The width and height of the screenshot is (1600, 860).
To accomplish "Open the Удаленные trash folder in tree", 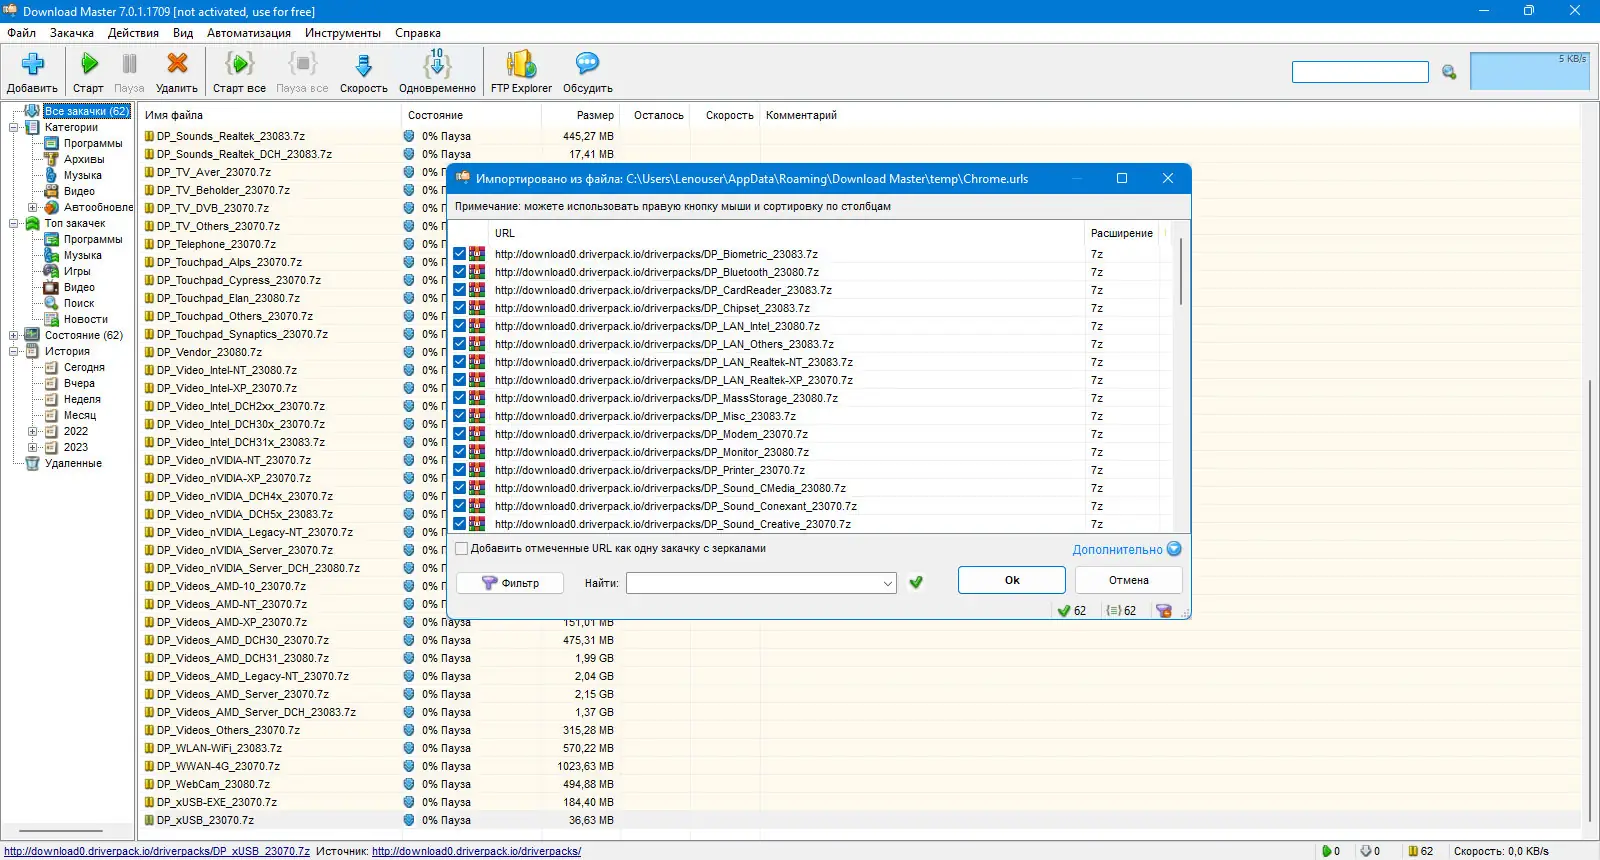I will click(73, 463).
